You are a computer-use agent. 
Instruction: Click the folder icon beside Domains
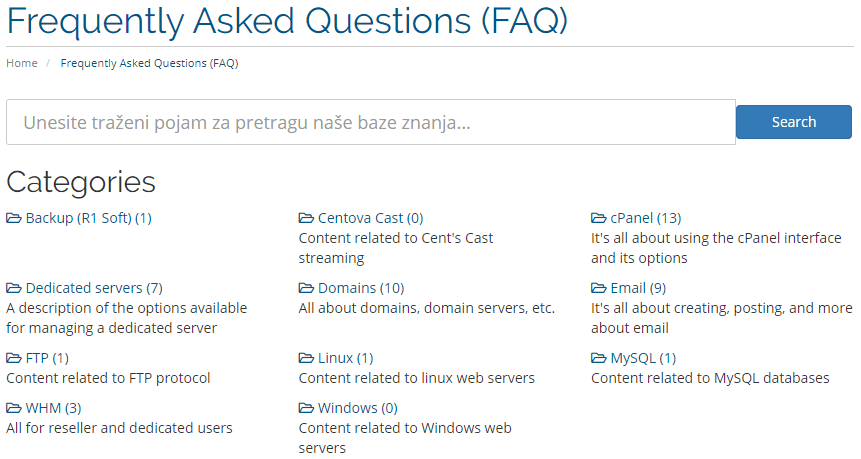pyautogui.click(x=306, y=288)
